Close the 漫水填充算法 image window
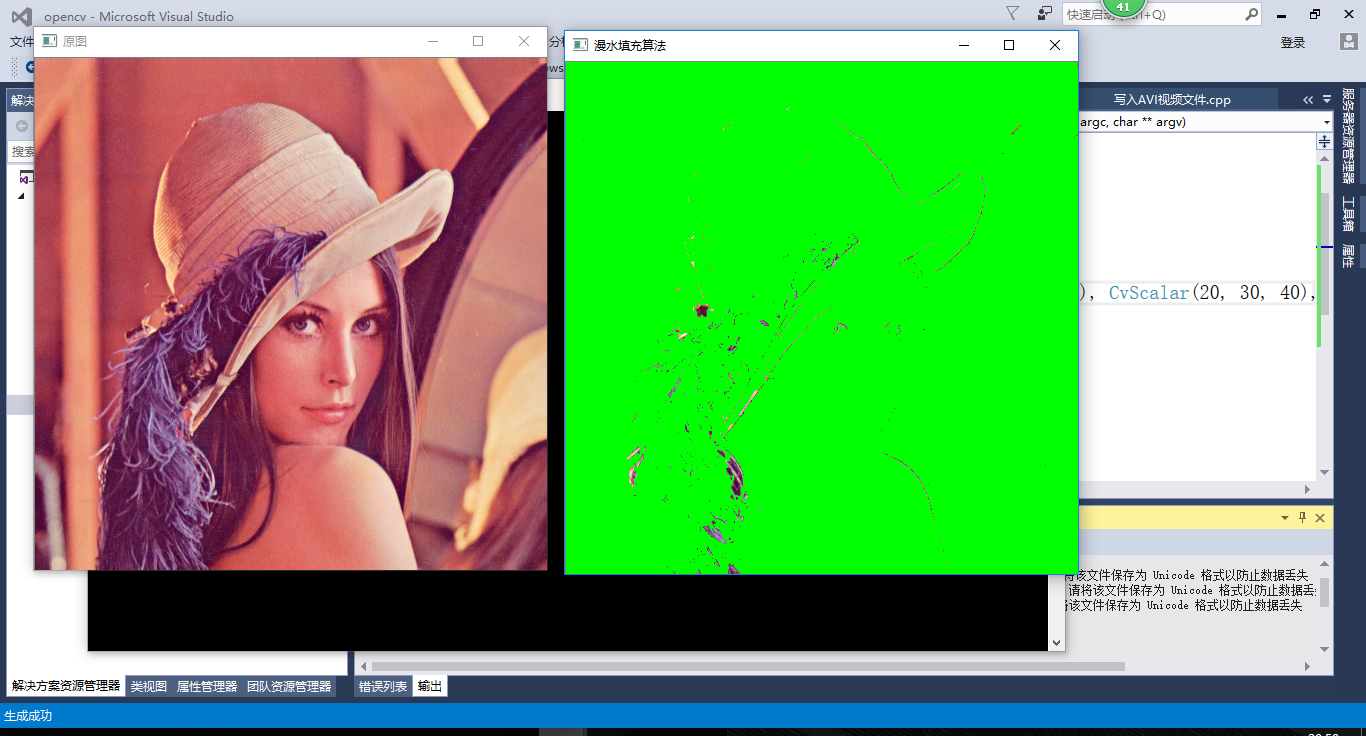This screenshot has width=1366, height=736. (1055, 45)
